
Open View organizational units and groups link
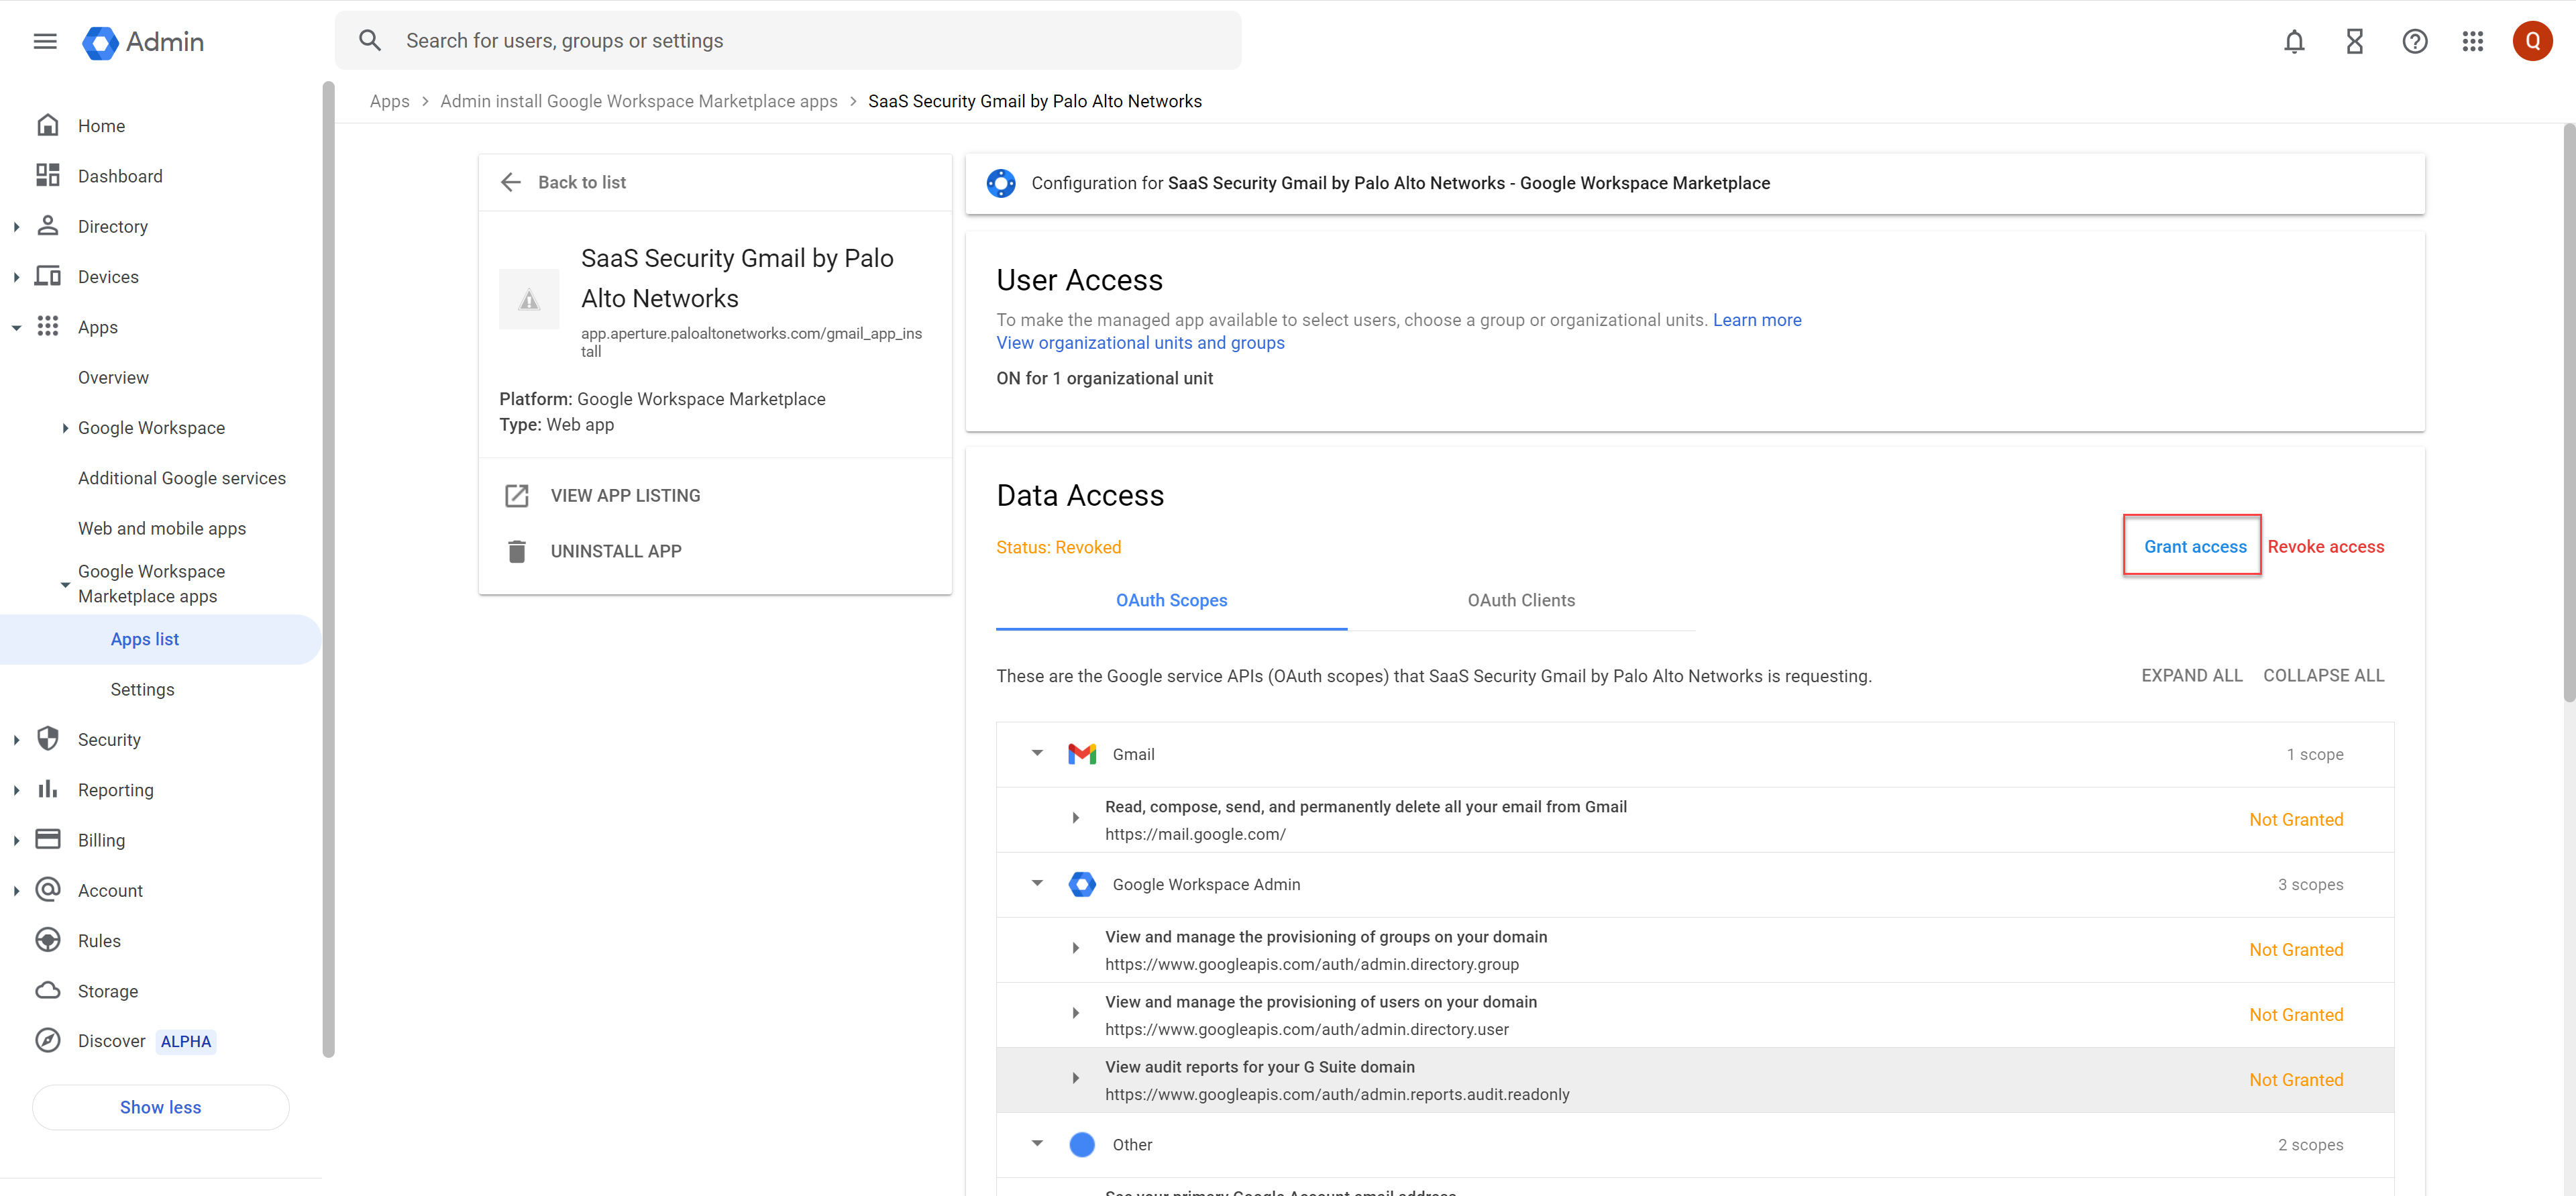coord(1140,342)
